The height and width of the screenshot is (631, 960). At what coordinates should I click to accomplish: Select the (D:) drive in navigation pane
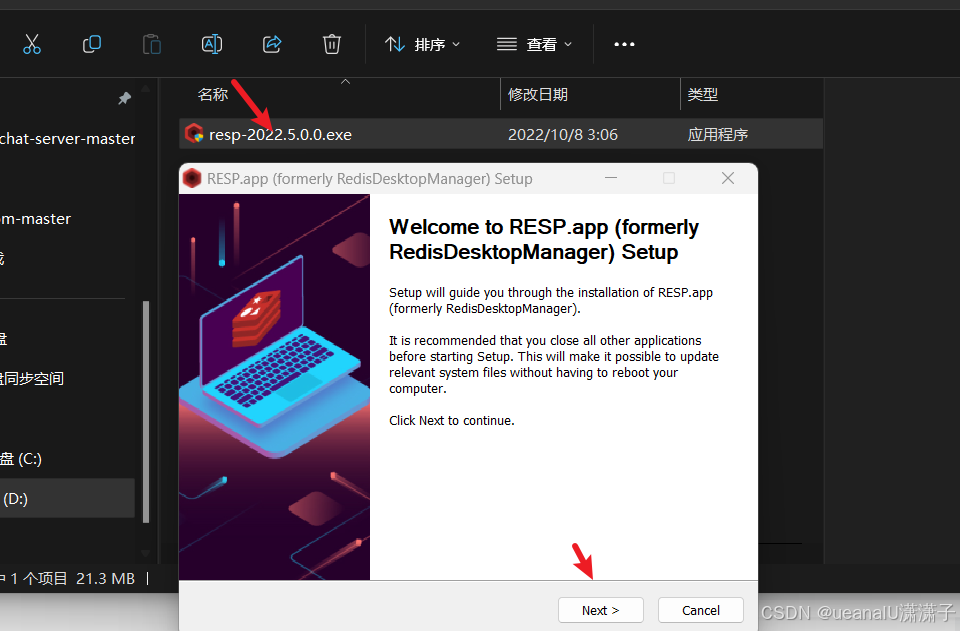(x=67, y=498)
